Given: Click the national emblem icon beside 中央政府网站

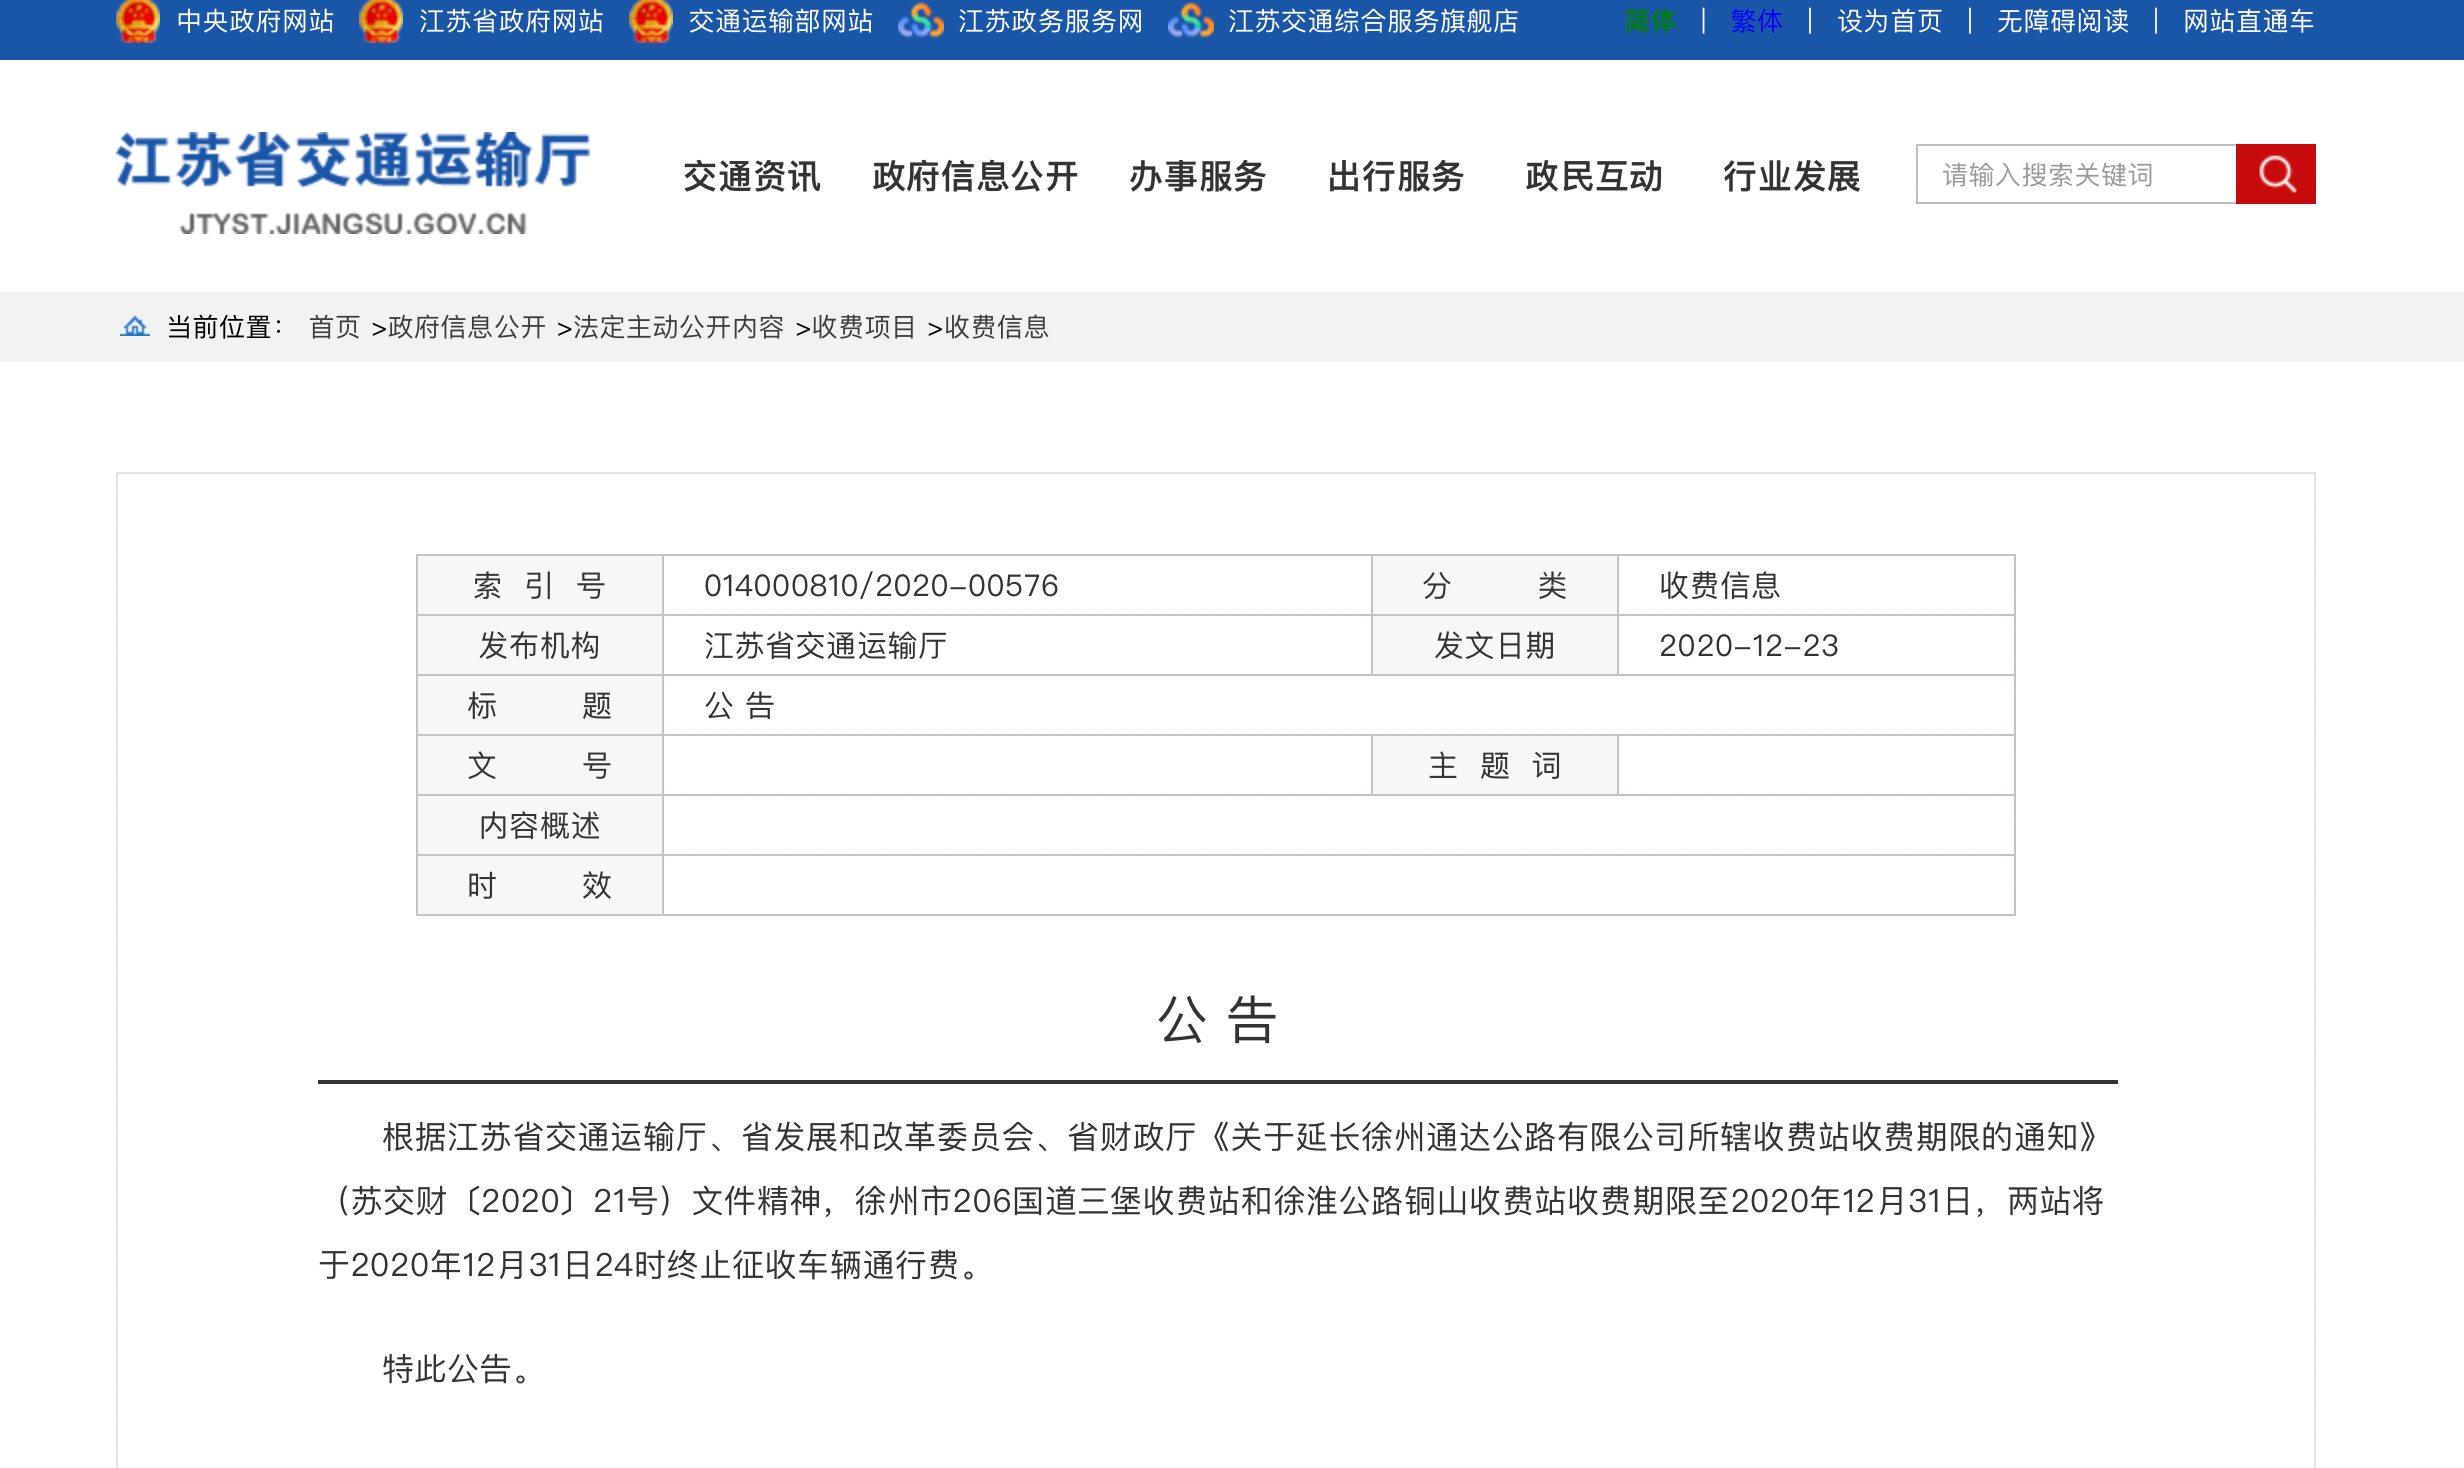Looking at the screenshot, I should [137, 20].
